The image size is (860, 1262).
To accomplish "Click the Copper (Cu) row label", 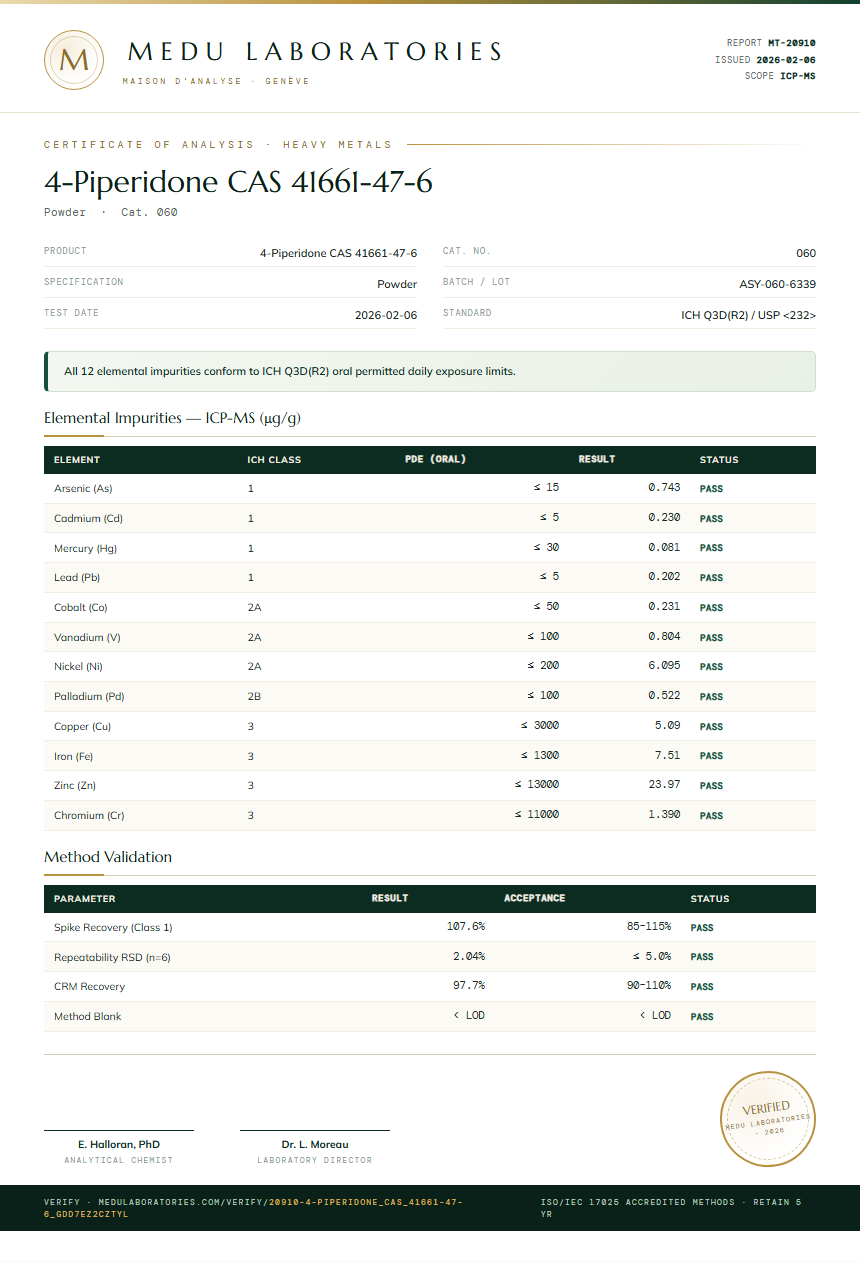I will point(82,726).
